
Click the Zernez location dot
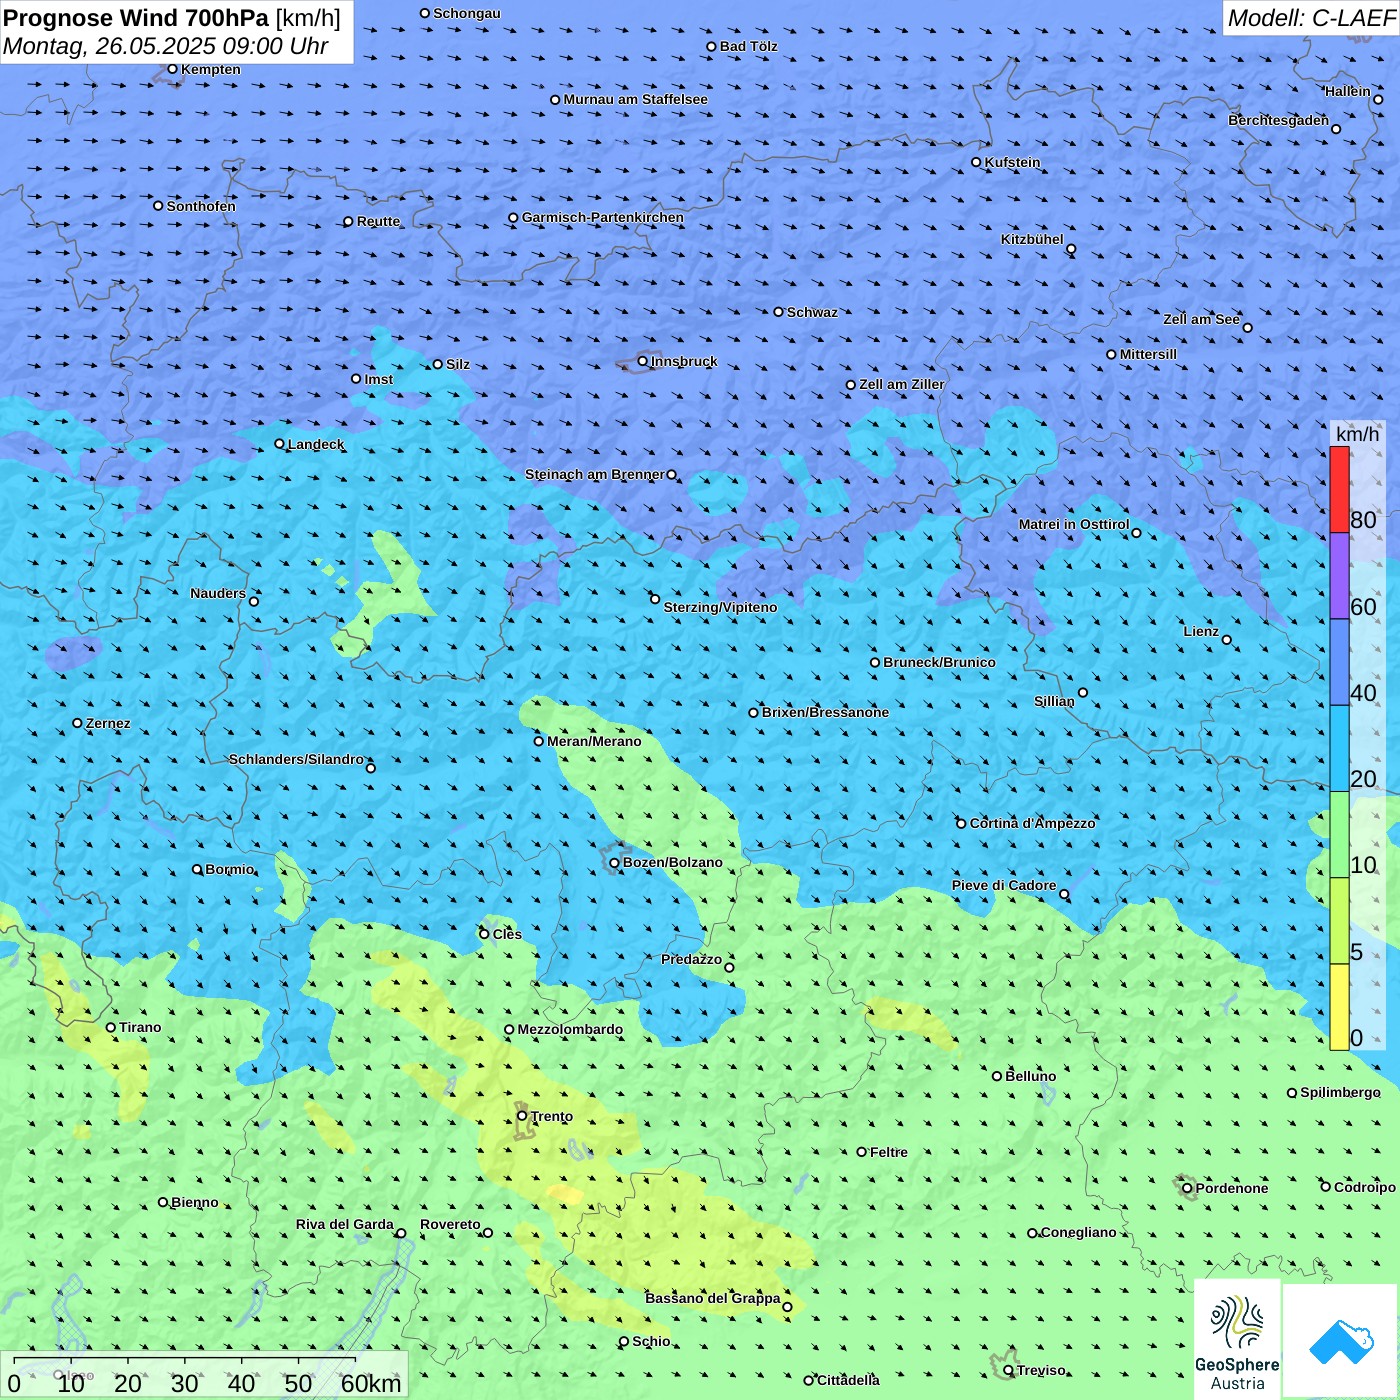click(x=78, y=723)
